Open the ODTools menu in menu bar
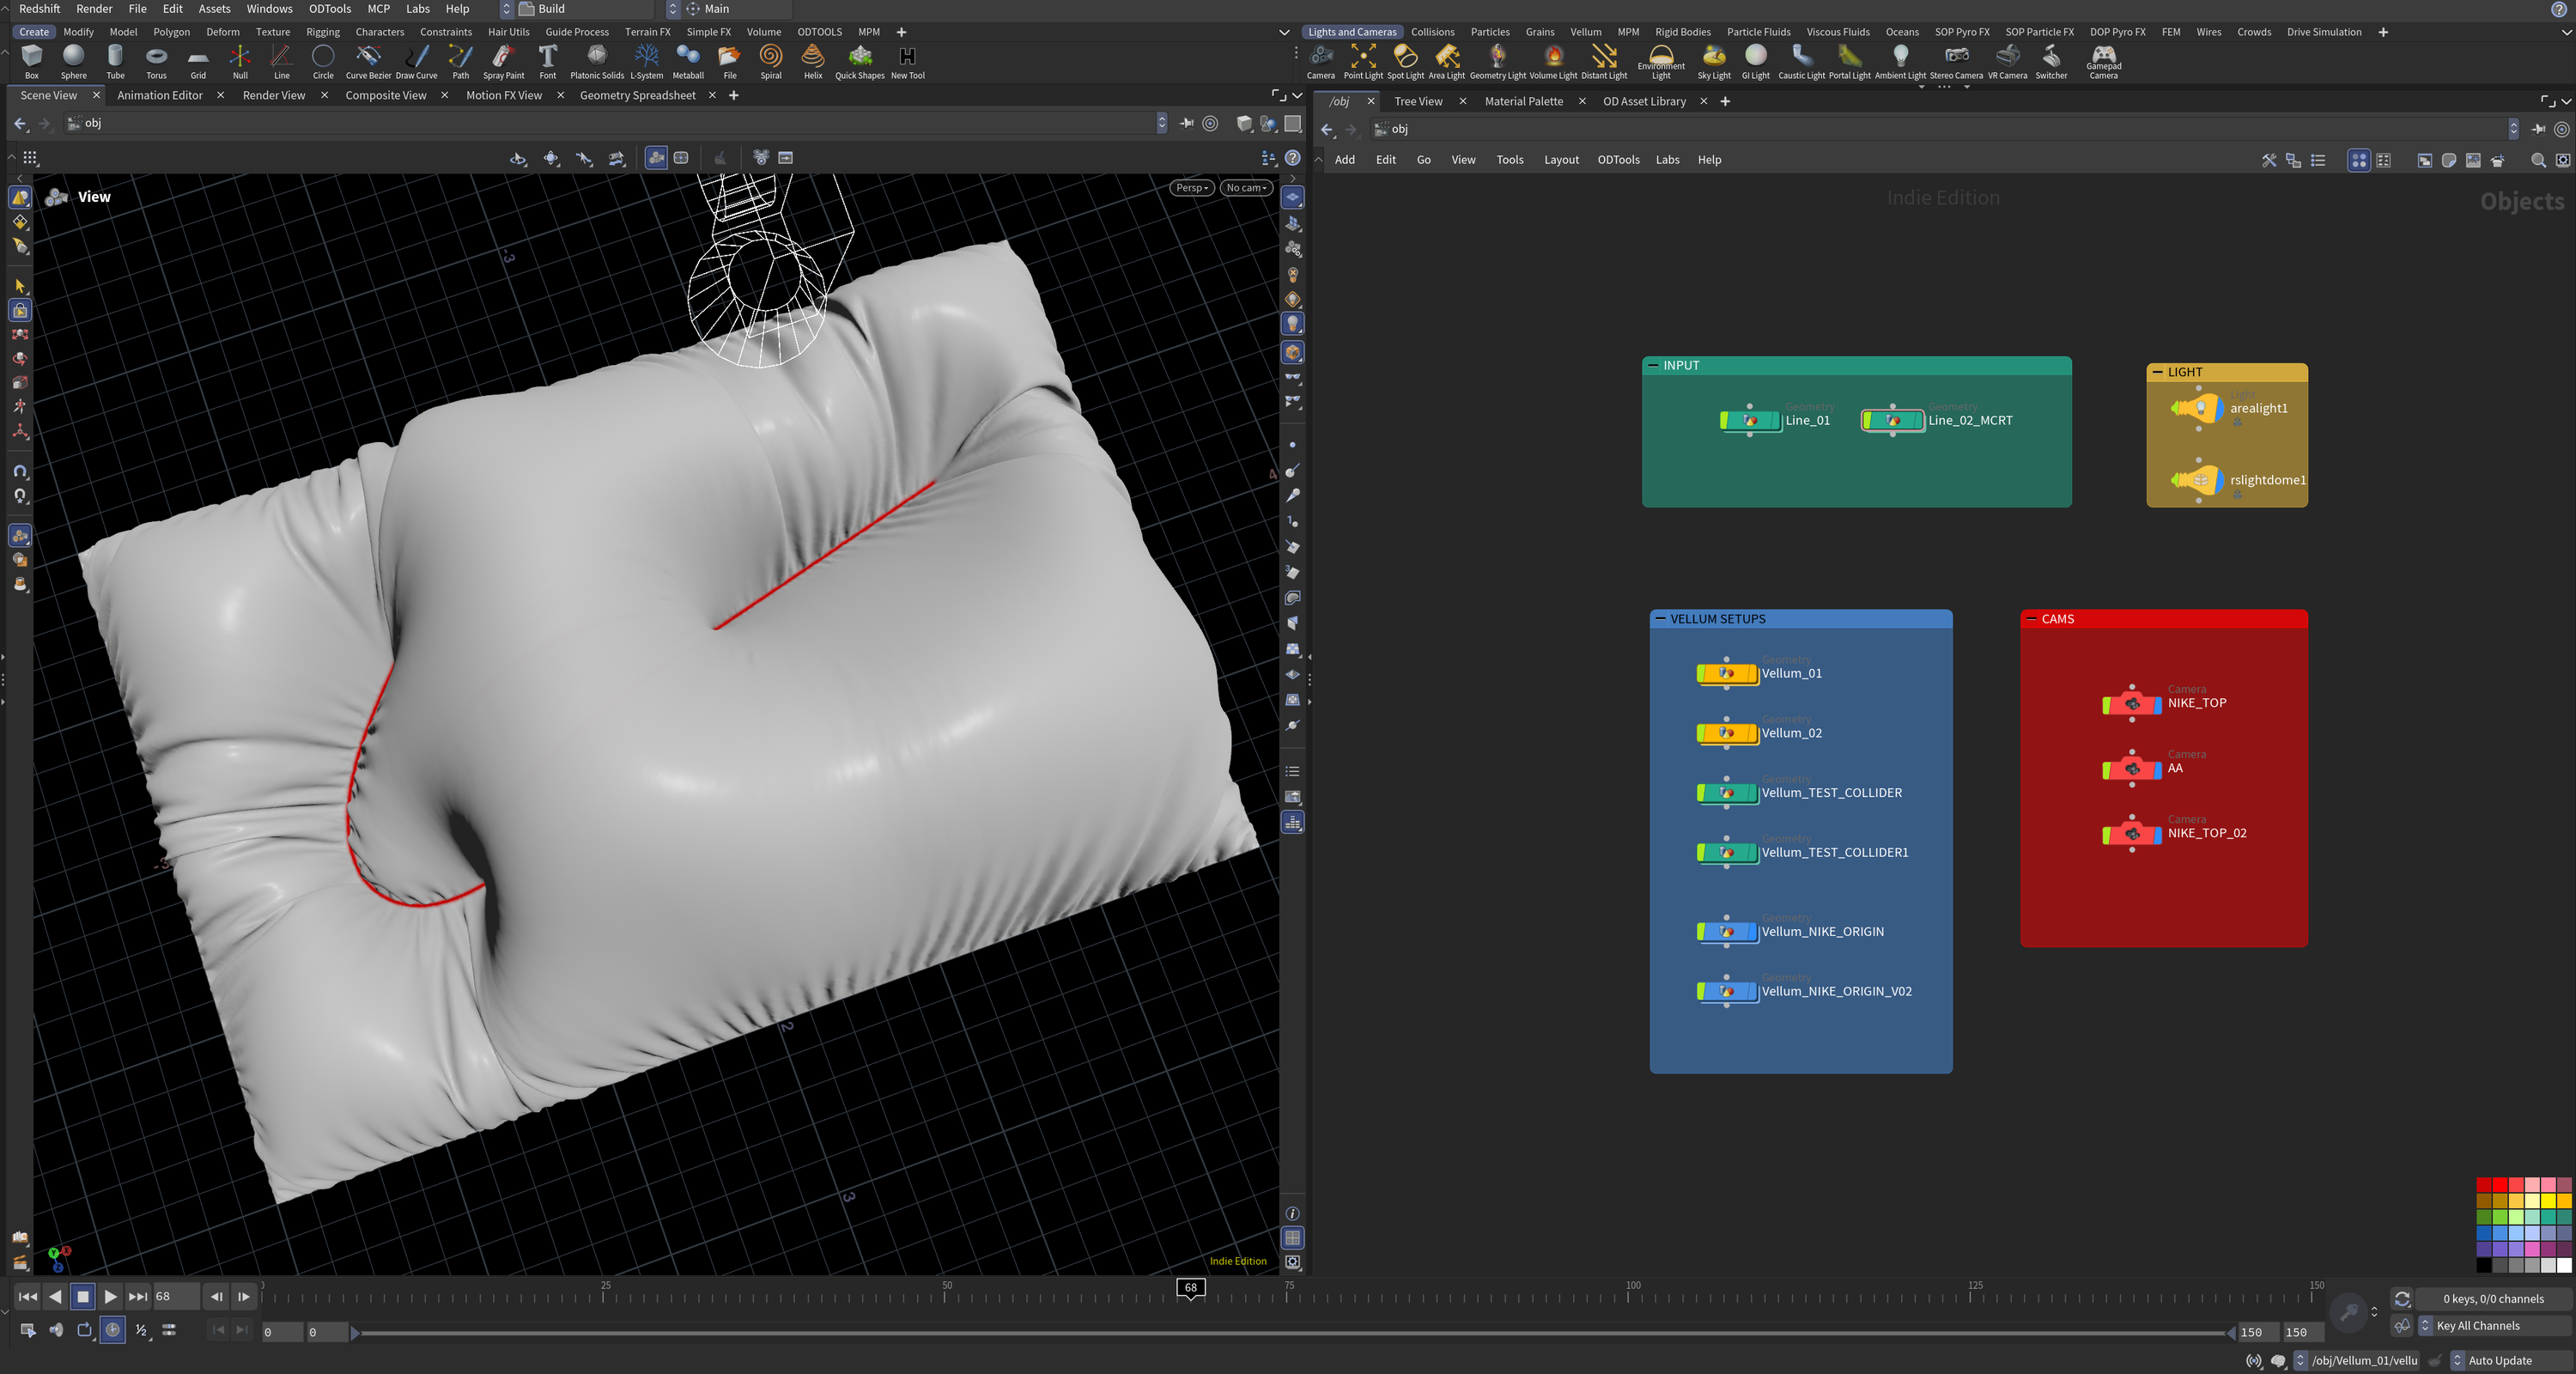Image resolution: width=2576 pixels, height=1374 pixels. click(x=330, y=9)
